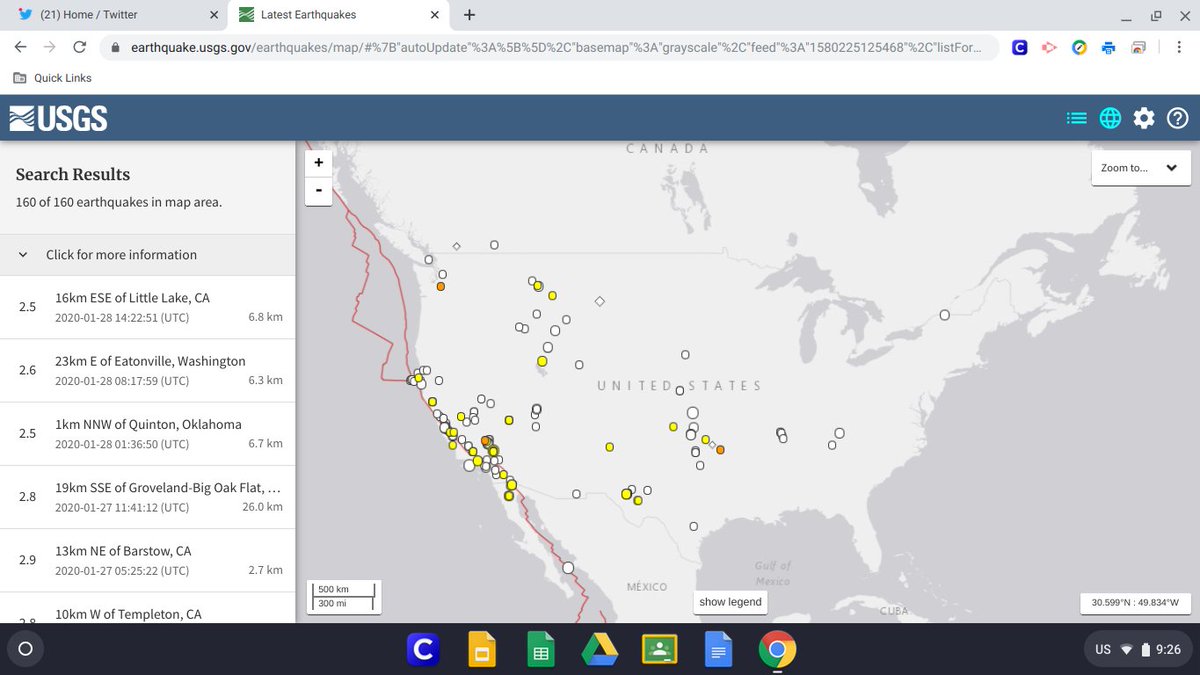Click the earthquake marker near Lake Ontario
The width and height of the screenshot is (1200, 675).
click(x=944, y=315)
